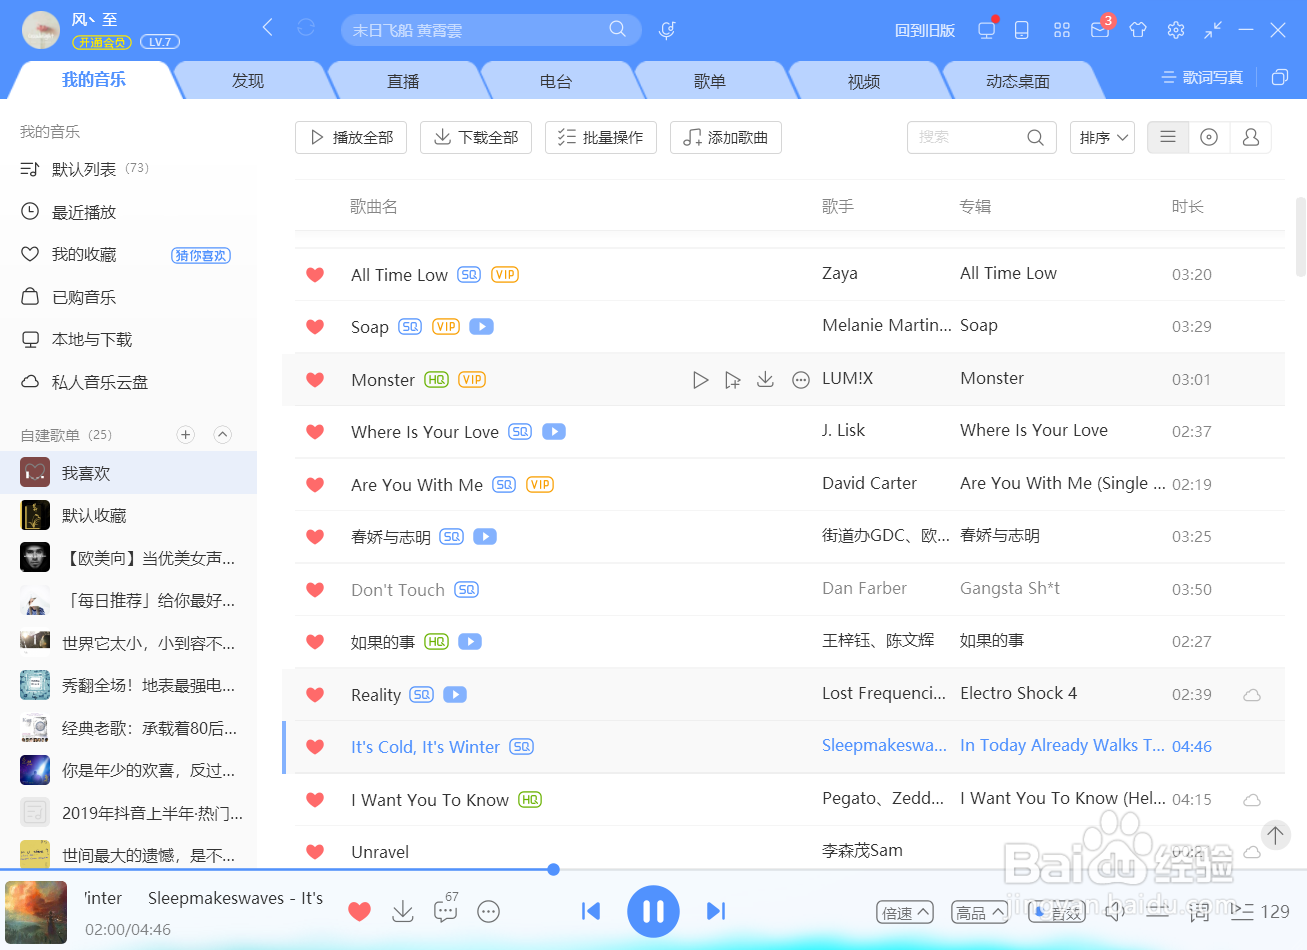This screenshot has width=1307, height=950.
Task: Play the Monster row with its play icon
Action: click(701, 380)
